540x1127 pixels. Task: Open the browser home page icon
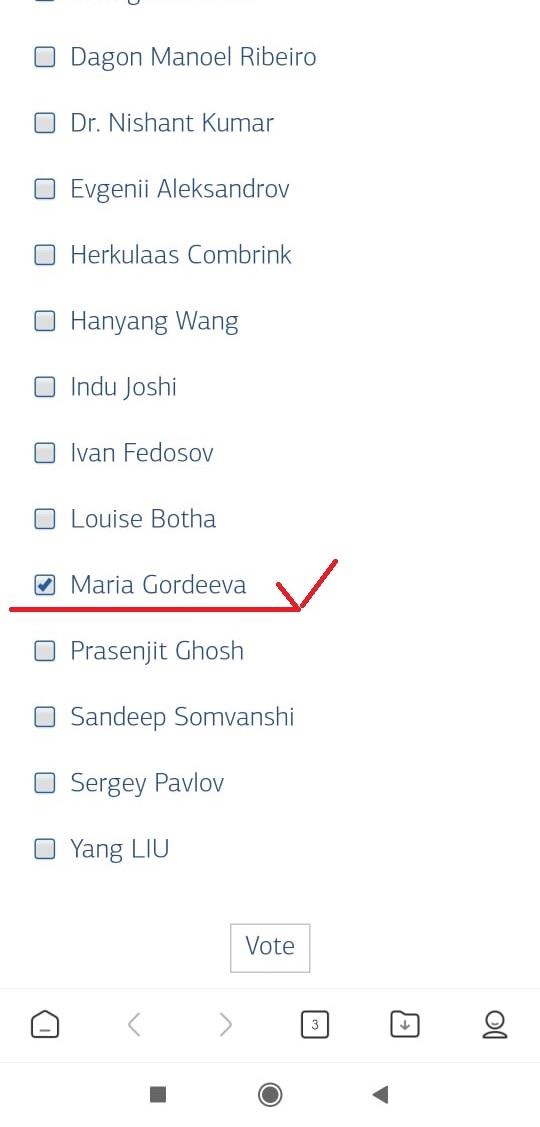pyautogui.click(x=45, y=1024)
